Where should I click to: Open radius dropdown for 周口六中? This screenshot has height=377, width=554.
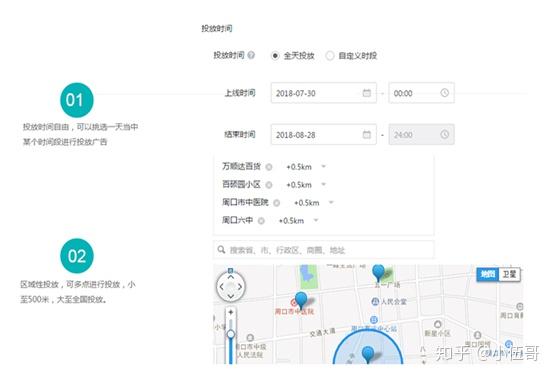click(x=316, y=220)
